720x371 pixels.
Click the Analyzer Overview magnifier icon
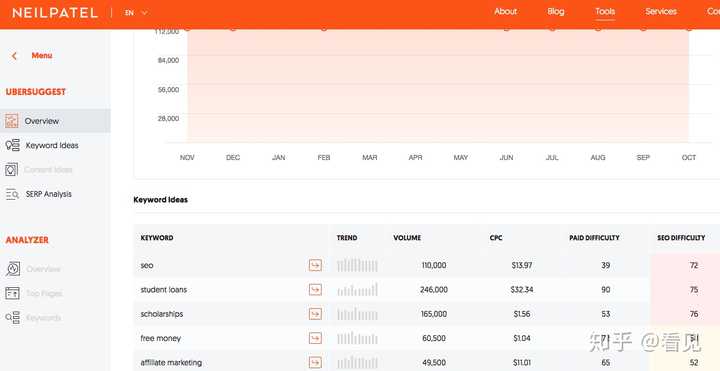pyautogui.click(x=12, y=269)
